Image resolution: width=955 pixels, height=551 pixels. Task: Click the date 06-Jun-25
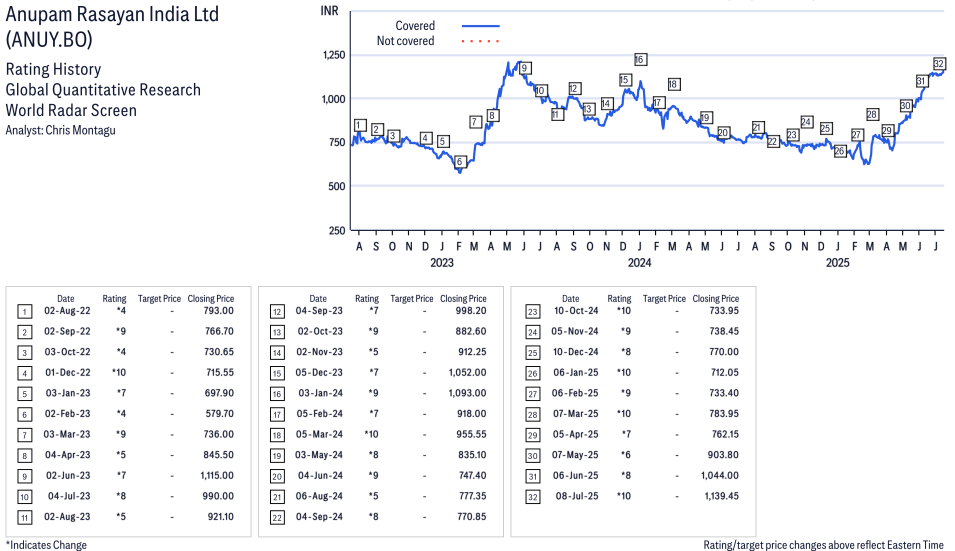[576, 476]
